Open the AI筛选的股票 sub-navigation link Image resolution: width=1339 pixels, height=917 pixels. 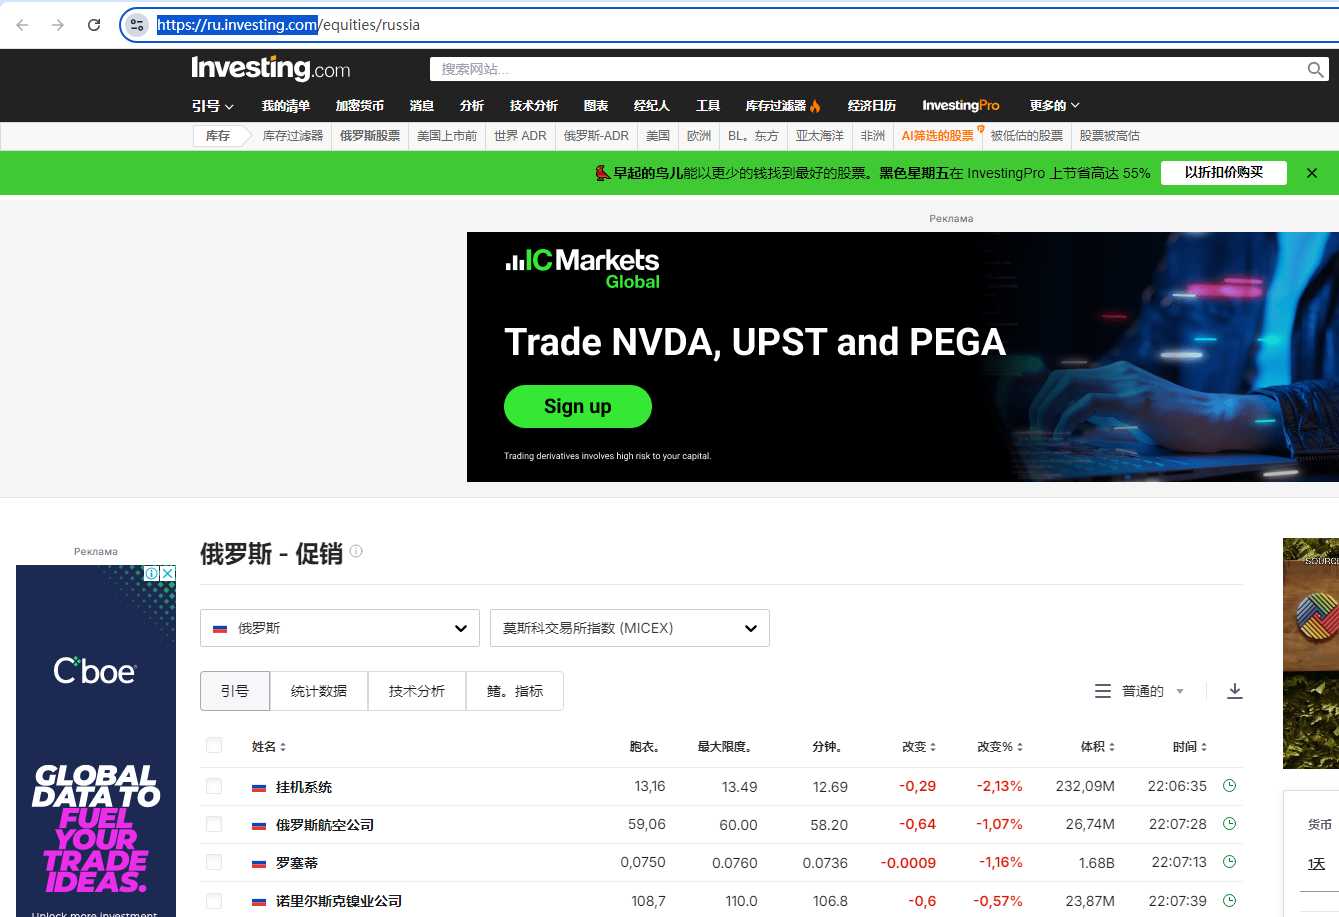click(x=938, y=136)
